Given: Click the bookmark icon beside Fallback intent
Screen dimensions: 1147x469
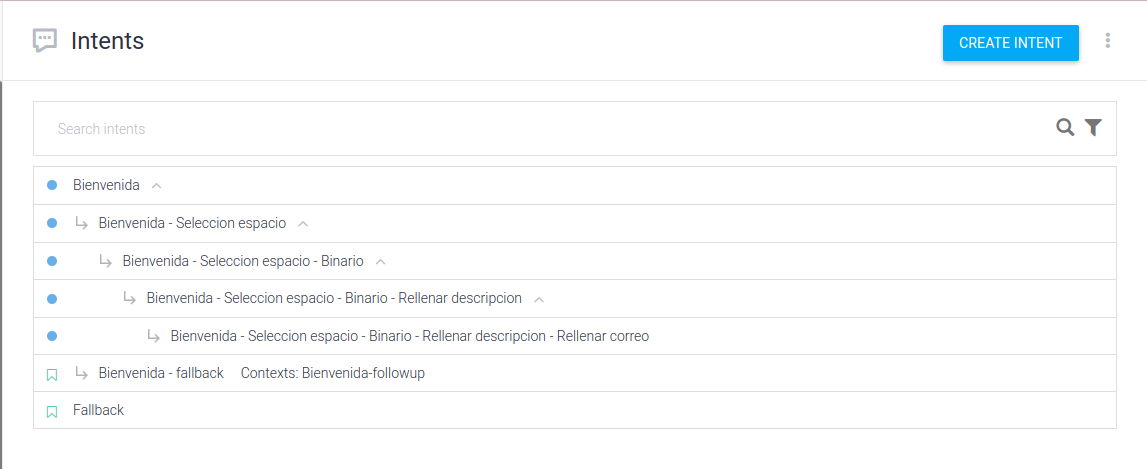Looking at the screenshot, I should coord(52,411).
